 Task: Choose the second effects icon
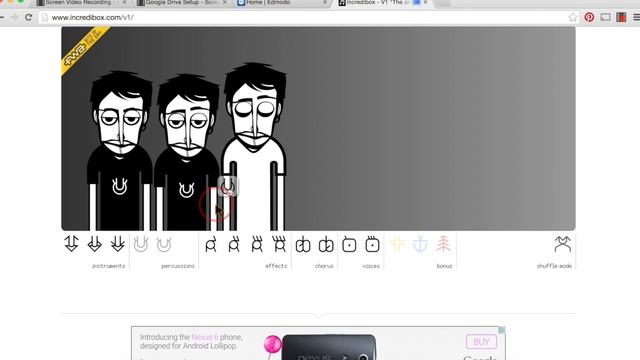[234, 244]
